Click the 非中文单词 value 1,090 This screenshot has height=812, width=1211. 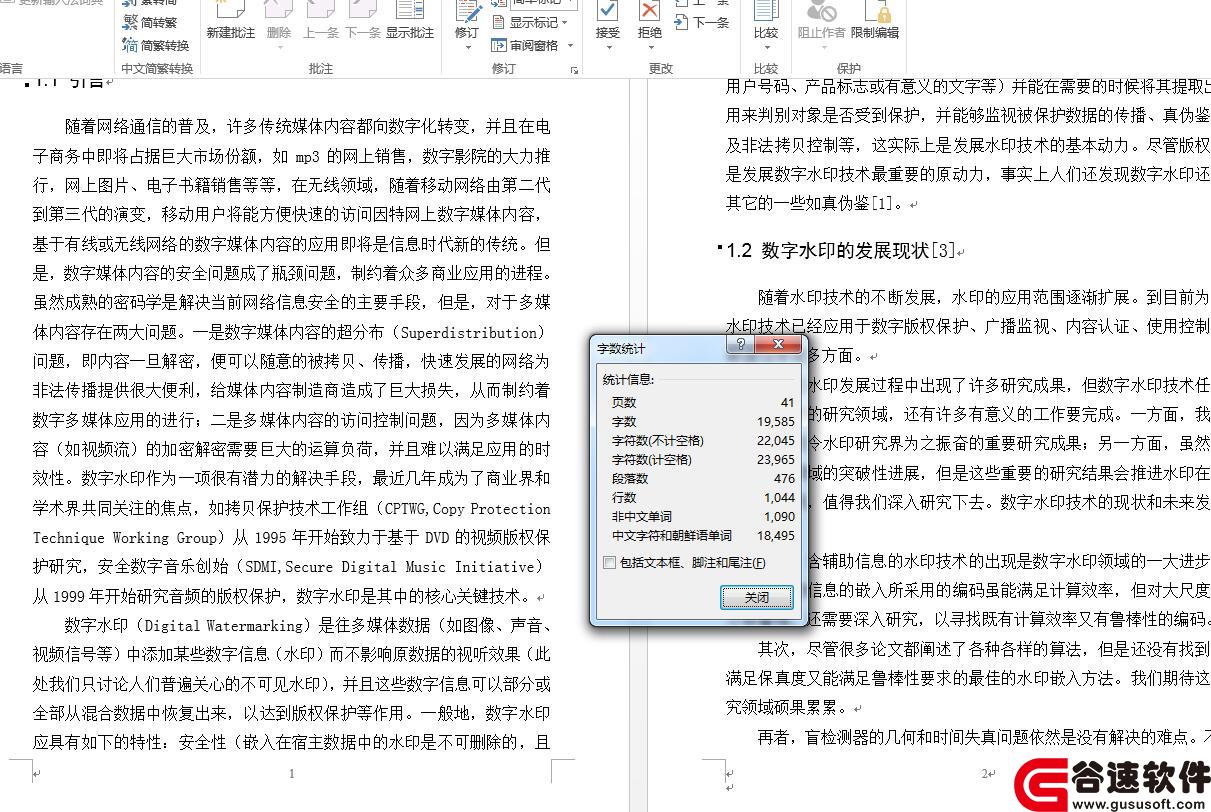click(779, 516)
